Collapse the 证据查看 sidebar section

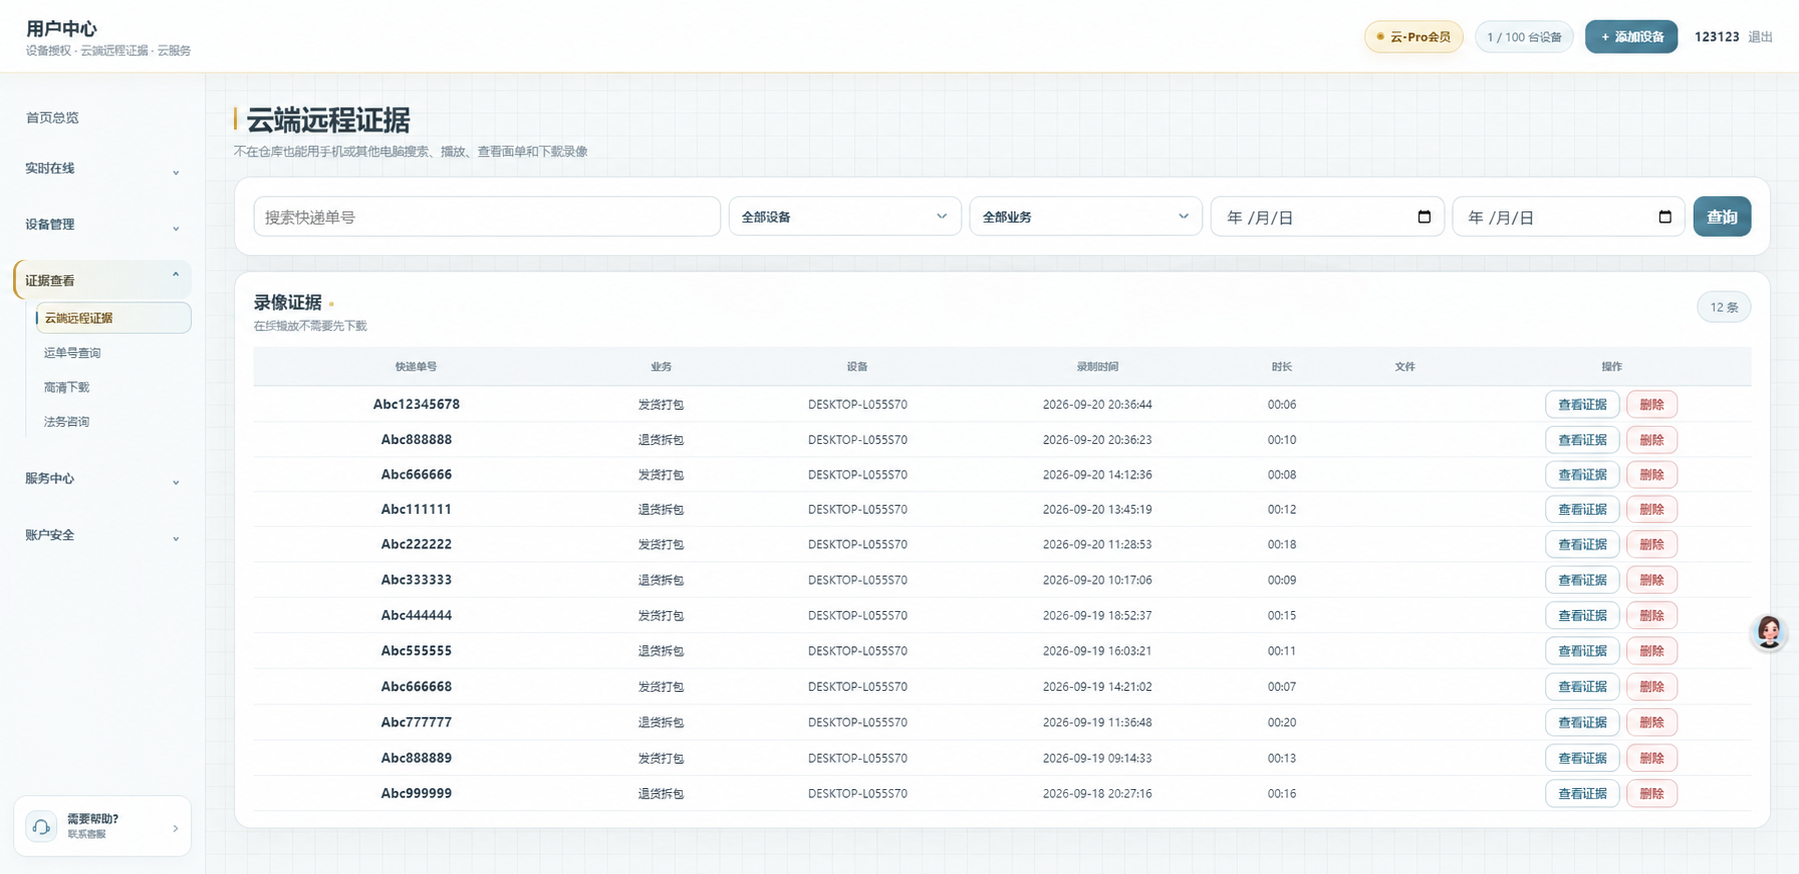(x=102, y=280)
